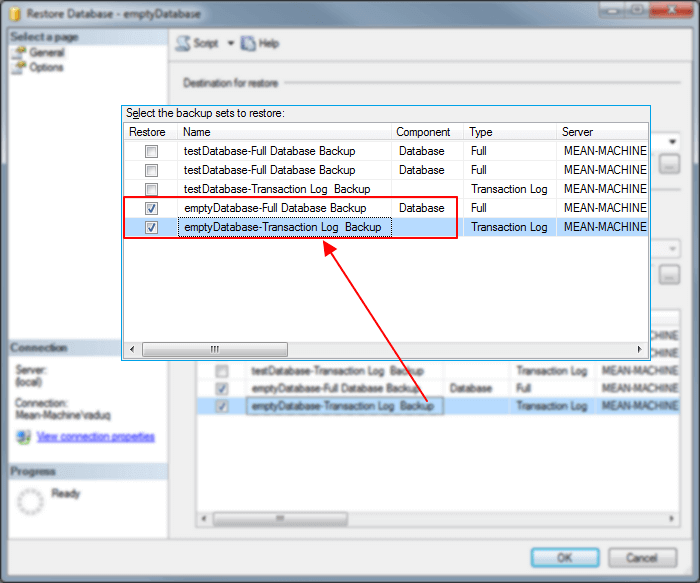Click the lower browse ellipsis button
700x583 pixels.
point(669,276)
